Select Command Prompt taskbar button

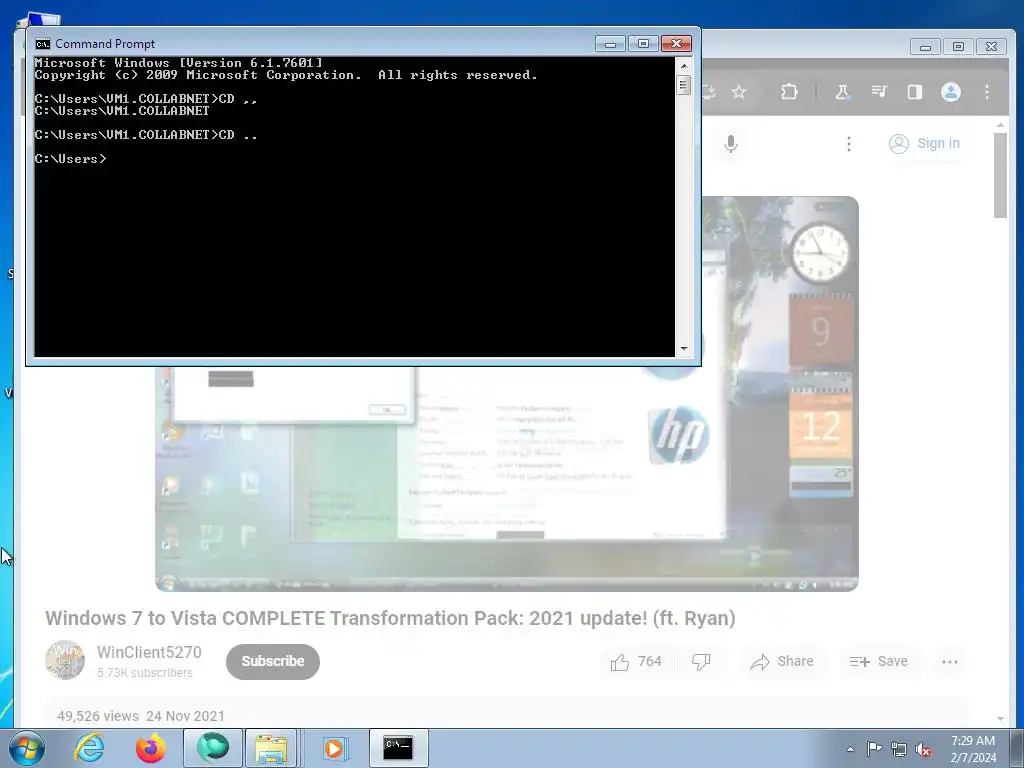(398, 748)
